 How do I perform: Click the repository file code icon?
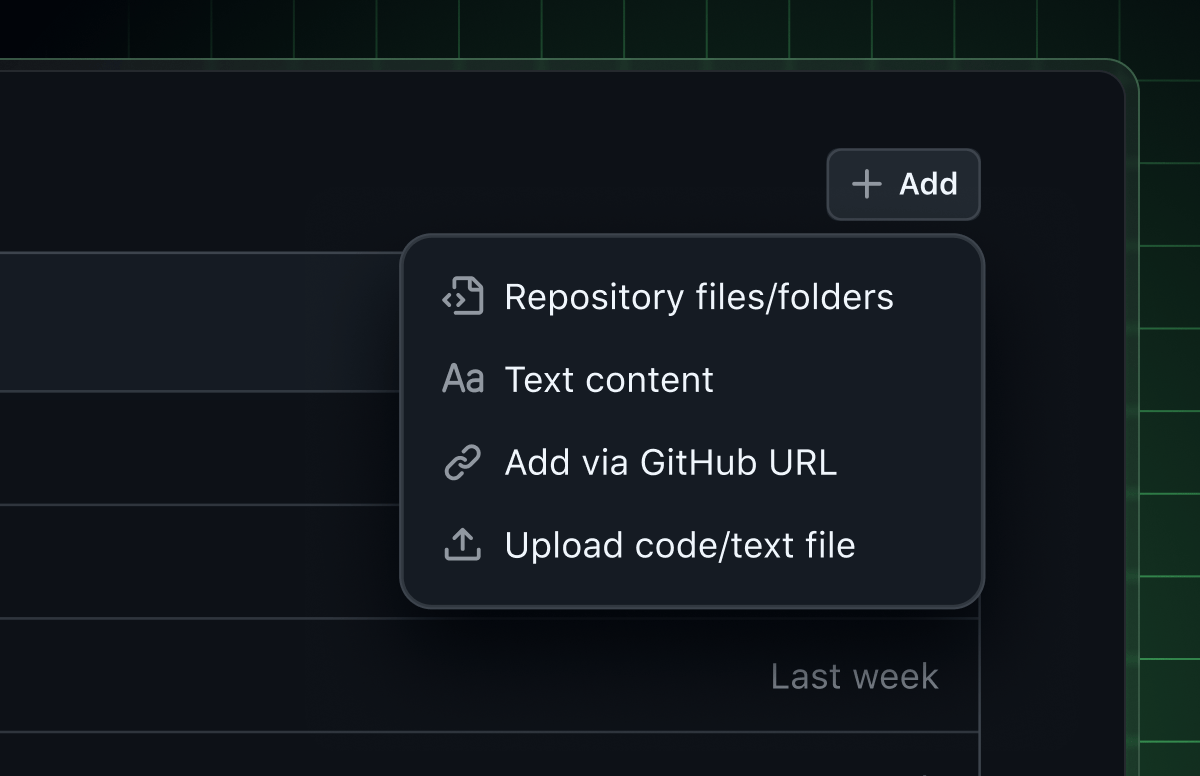pyautogui.click(x=463, y=297)
